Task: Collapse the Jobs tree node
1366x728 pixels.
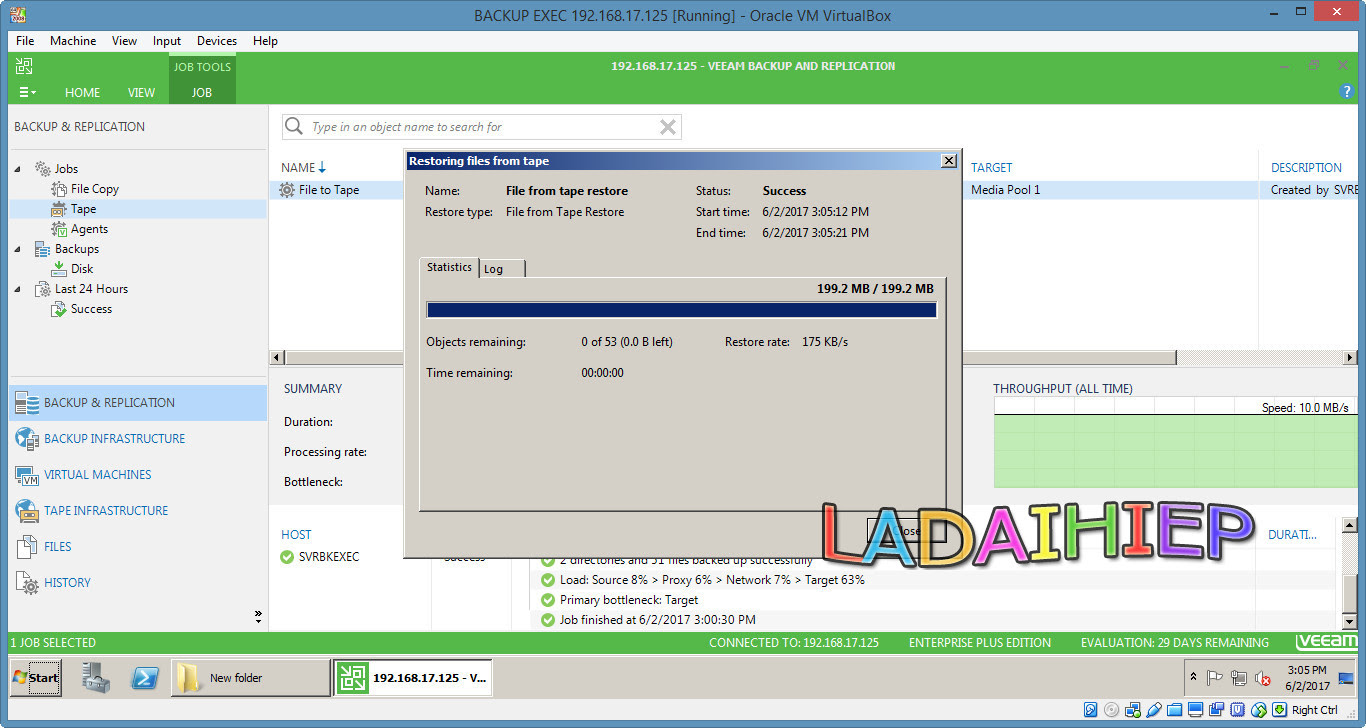Action: click(17, 169)
